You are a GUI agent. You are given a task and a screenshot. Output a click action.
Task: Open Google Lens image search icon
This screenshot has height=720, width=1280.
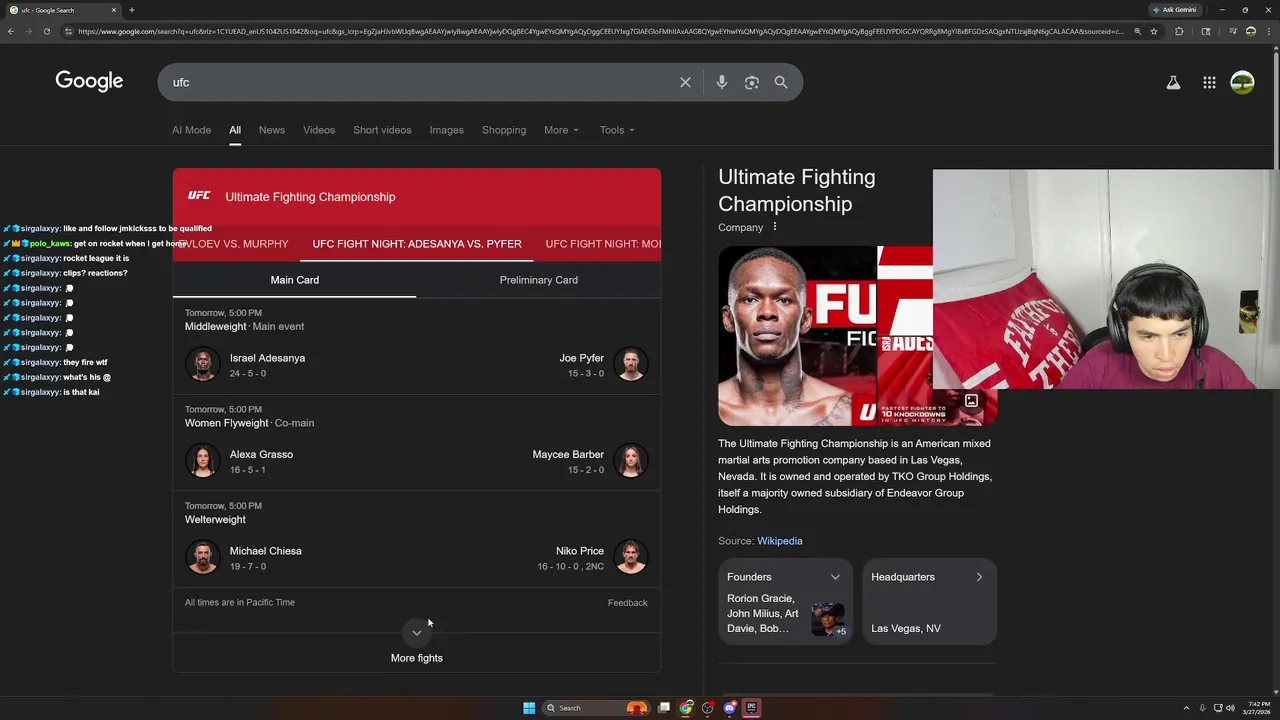(x=752, y=82)
